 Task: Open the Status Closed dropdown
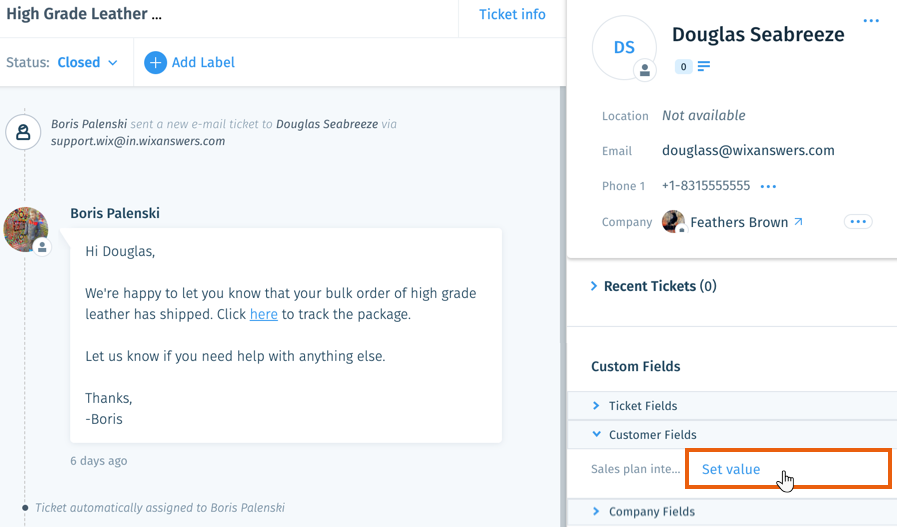[x=88, y=62]
